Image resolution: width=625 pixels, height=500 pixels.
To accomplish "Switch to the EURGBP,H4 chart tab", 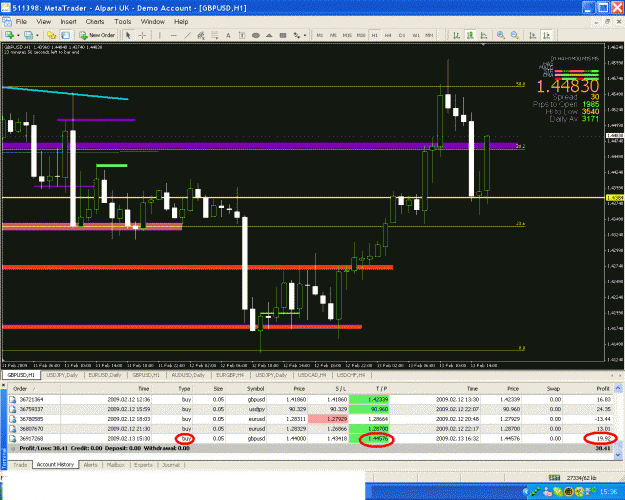I will coord(230,375).
